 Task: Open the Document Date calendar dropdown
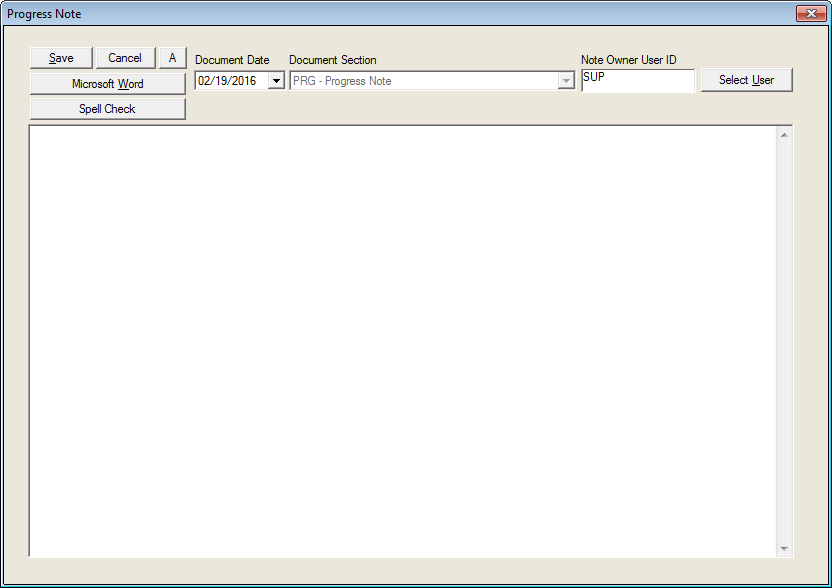click(276, 80)
